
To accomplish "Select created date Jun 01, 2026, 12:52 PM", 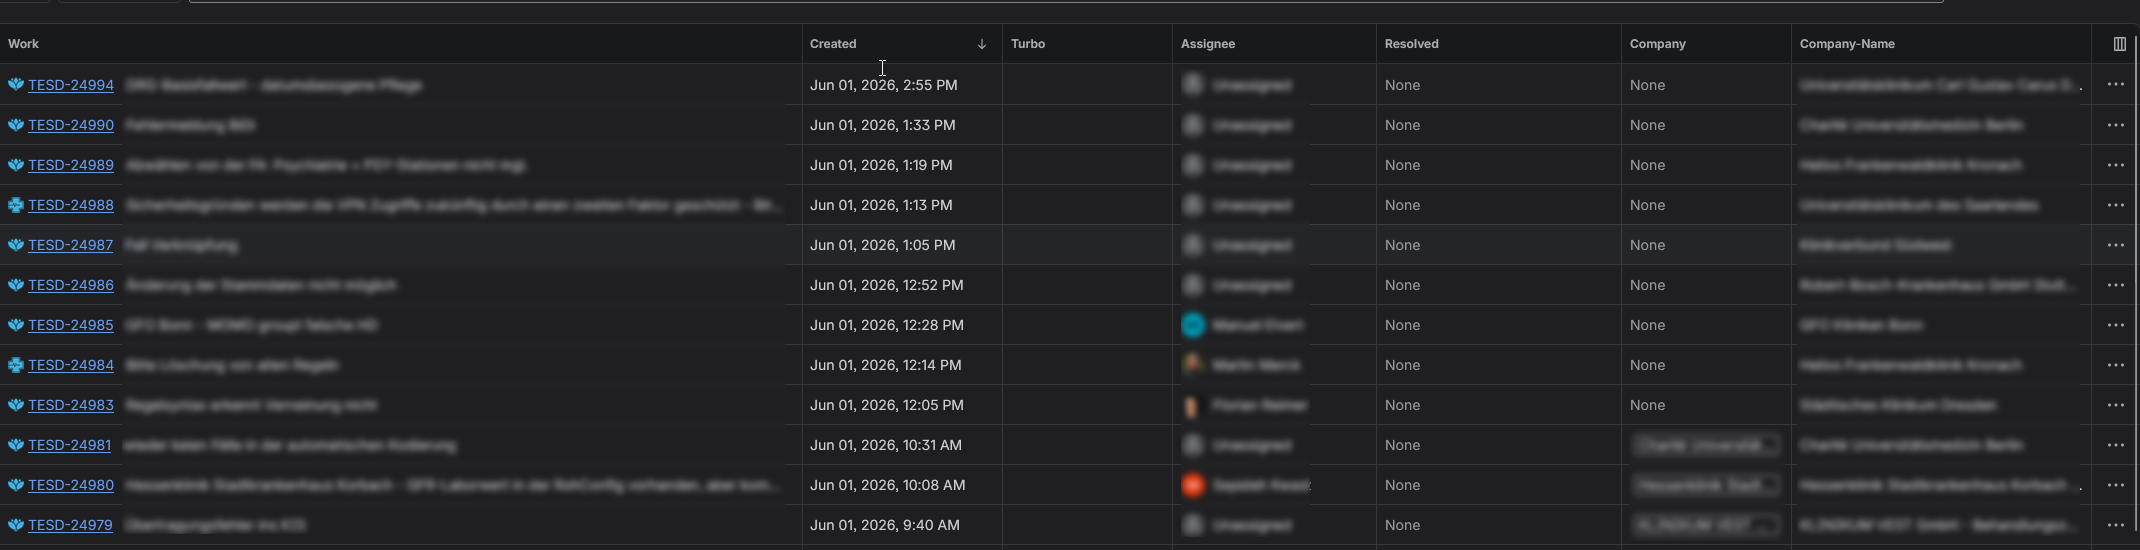I will click(x=887, y=285).
